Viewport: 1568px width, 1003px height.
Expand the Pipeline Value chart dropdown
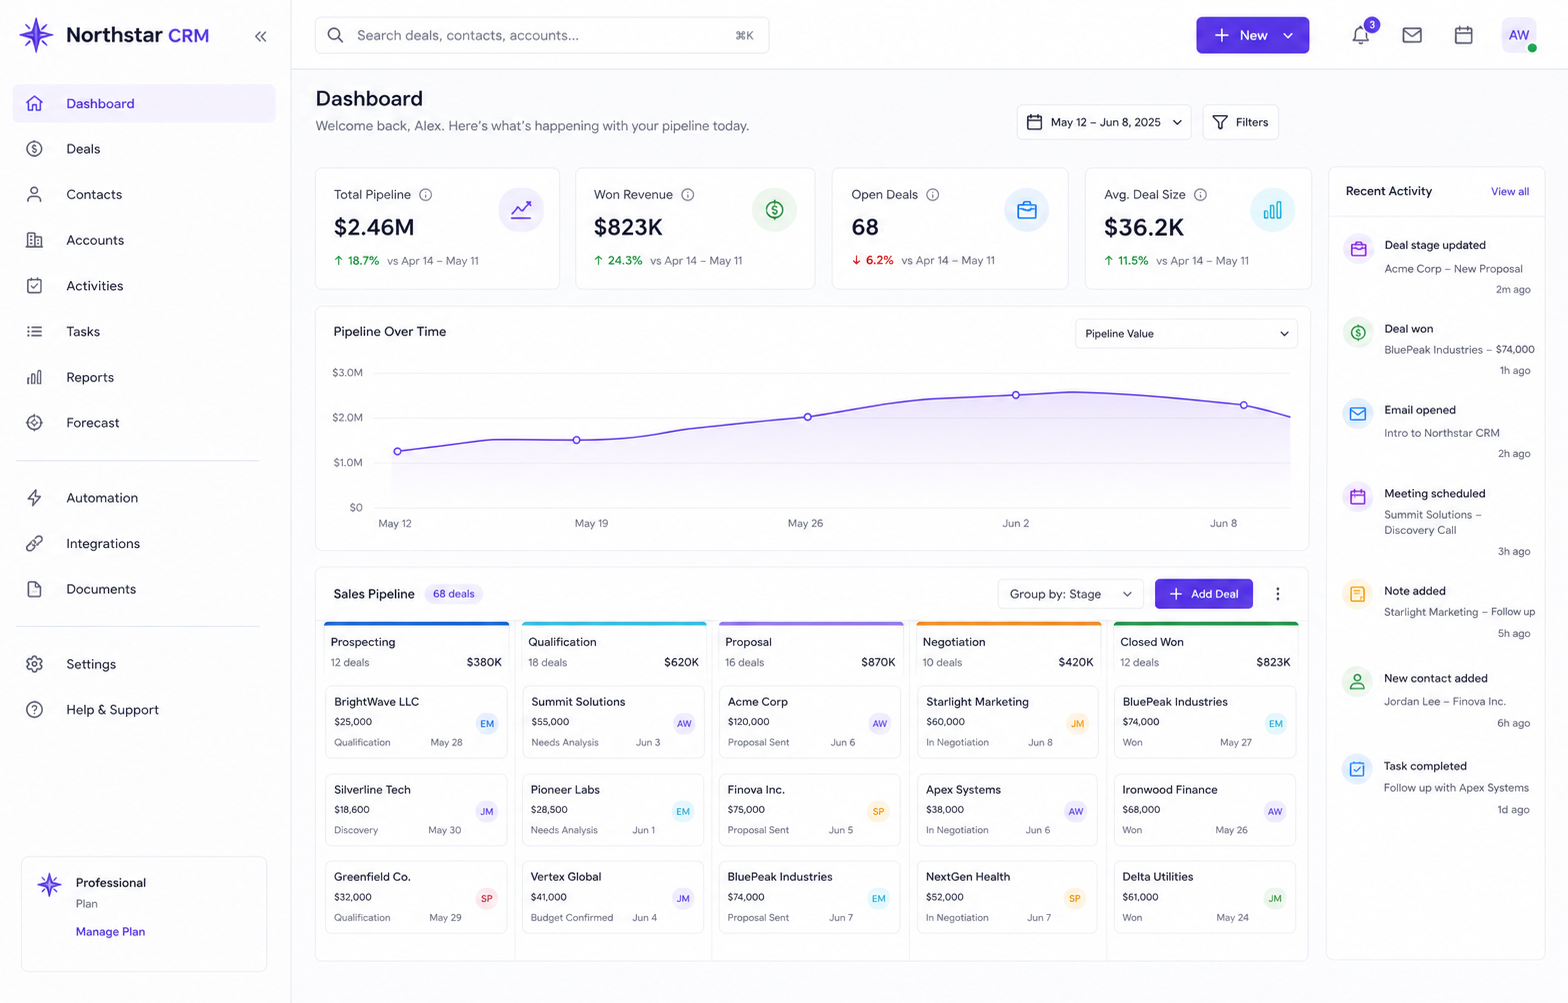coord(1186,334)
